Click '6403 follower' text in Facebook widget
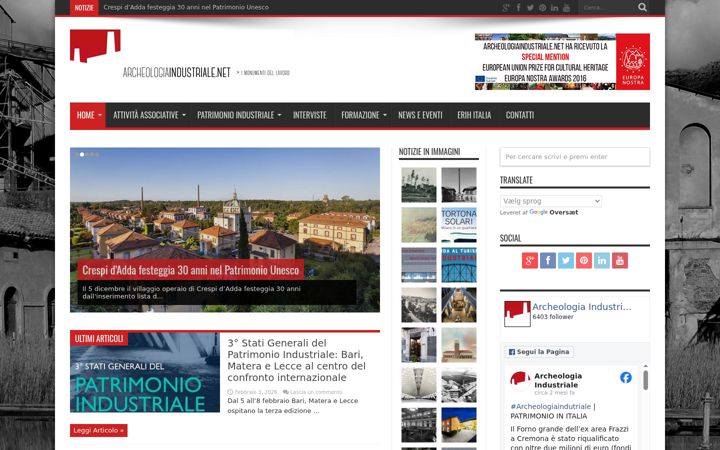Image resolution: width=720 pixels, height=450 pixels. tap(553, 317)
